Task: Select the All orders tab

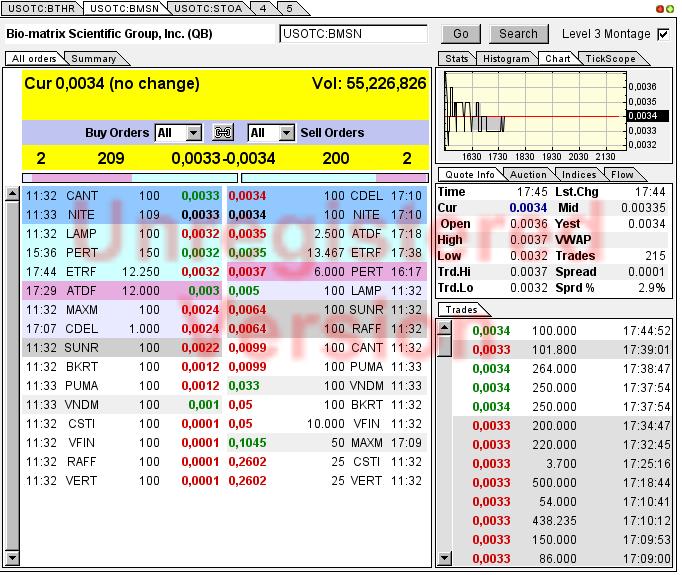Action: [x=34, y=58]
